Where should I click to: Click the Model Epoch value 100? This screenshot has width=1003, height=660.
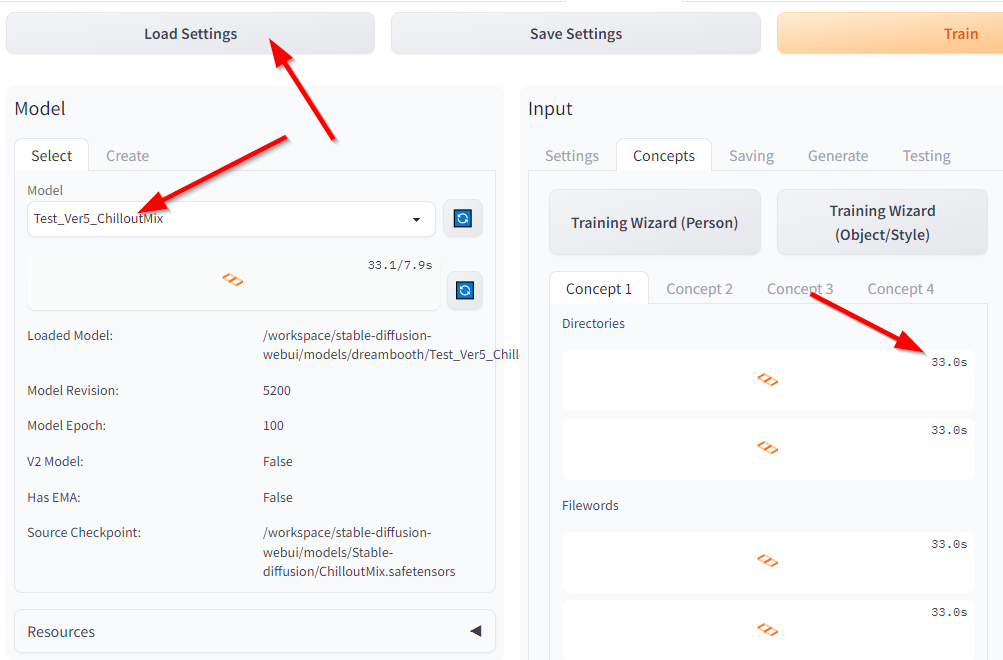tap(273, 425)
